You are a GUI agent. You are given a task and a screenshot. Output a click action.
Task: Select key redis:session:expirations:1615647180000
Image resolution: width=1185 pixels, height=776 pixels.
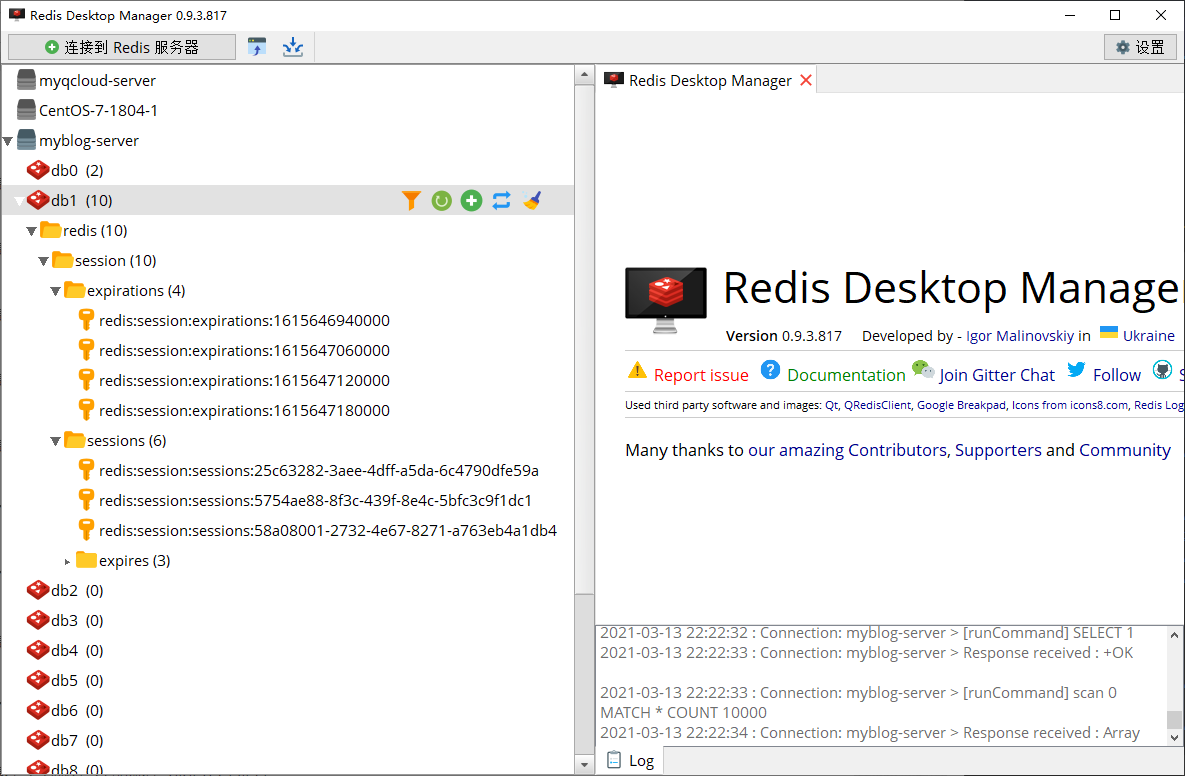[244, 410]
